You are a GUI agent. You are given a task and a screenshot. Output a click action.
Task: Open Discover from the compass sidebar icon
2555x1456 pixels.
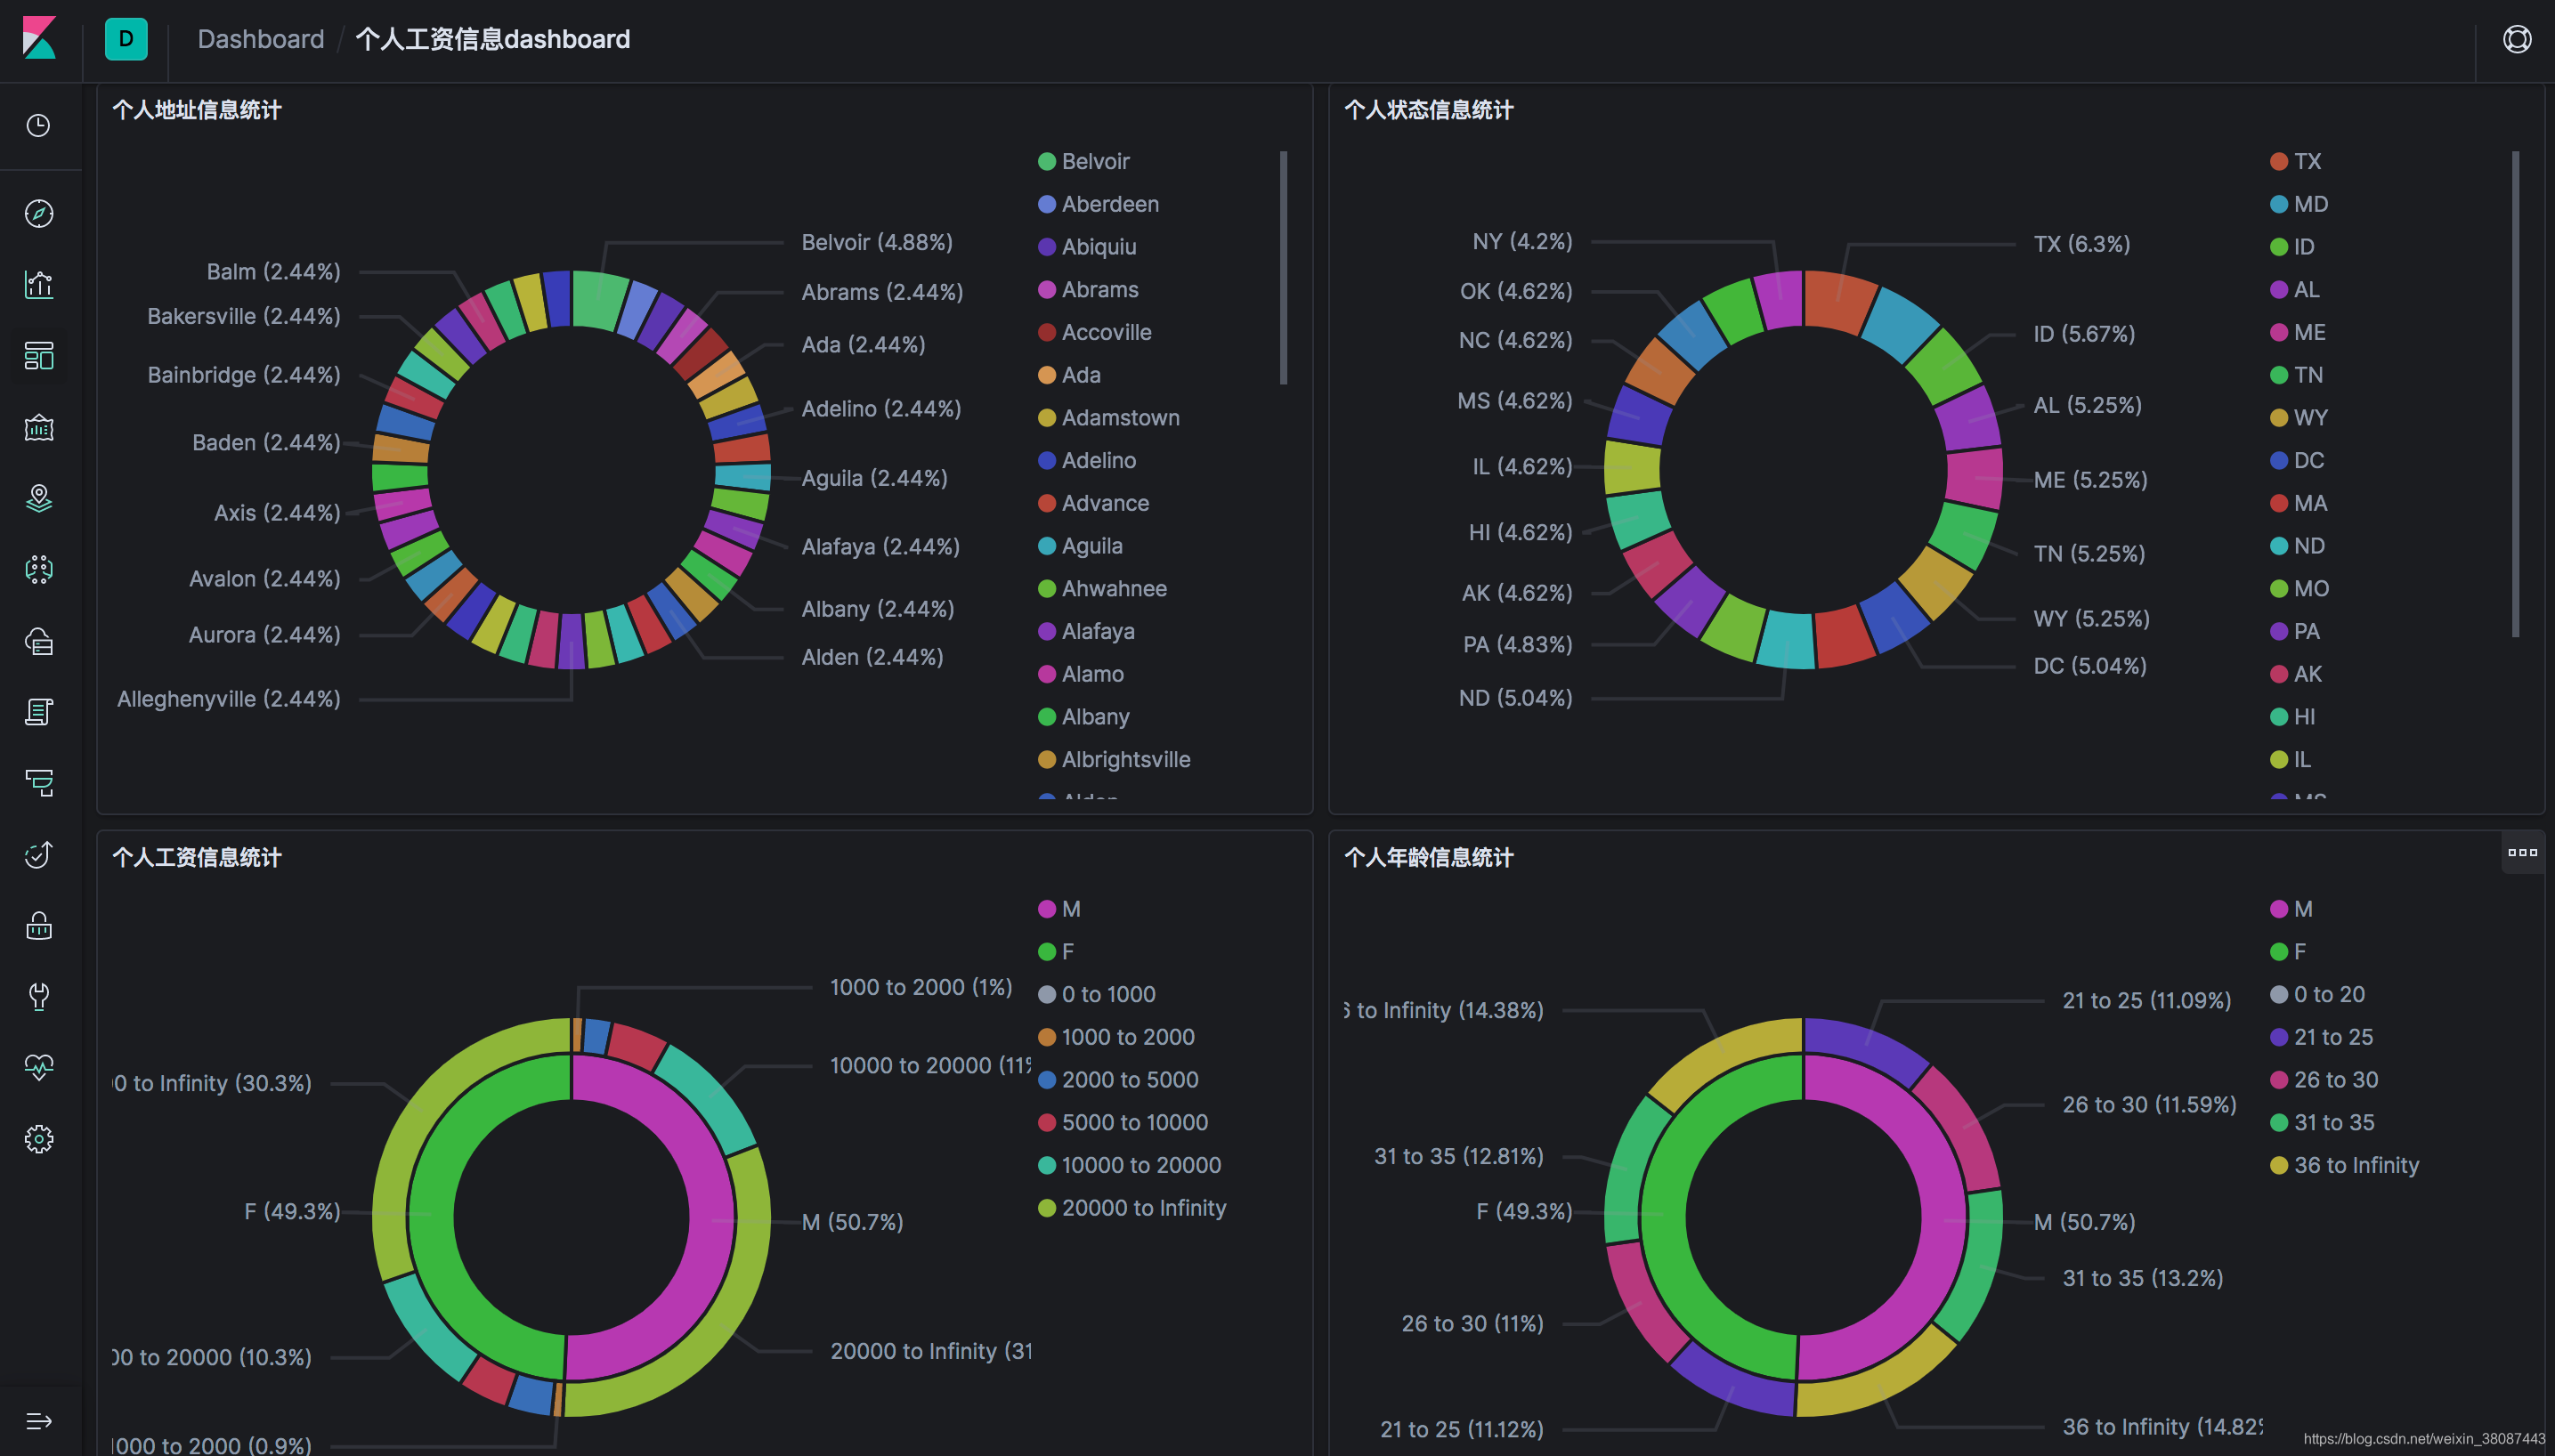[39, 213]
